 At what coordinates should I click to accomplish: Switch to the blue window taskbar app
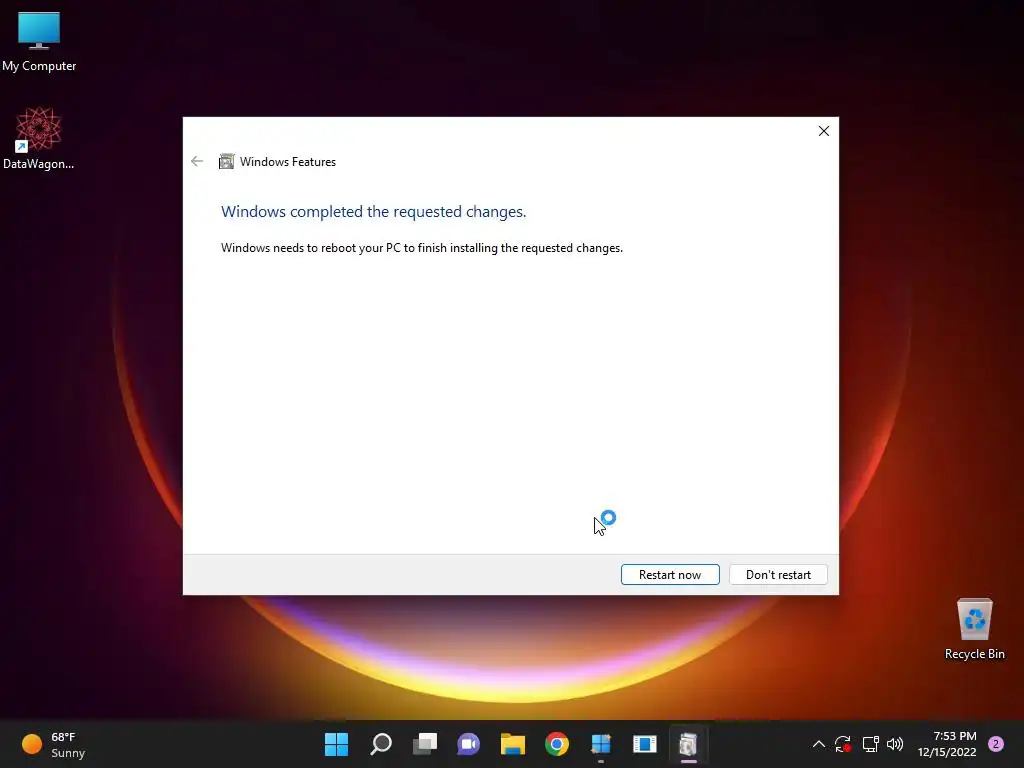pyautogui.click(x=645, y=744)
